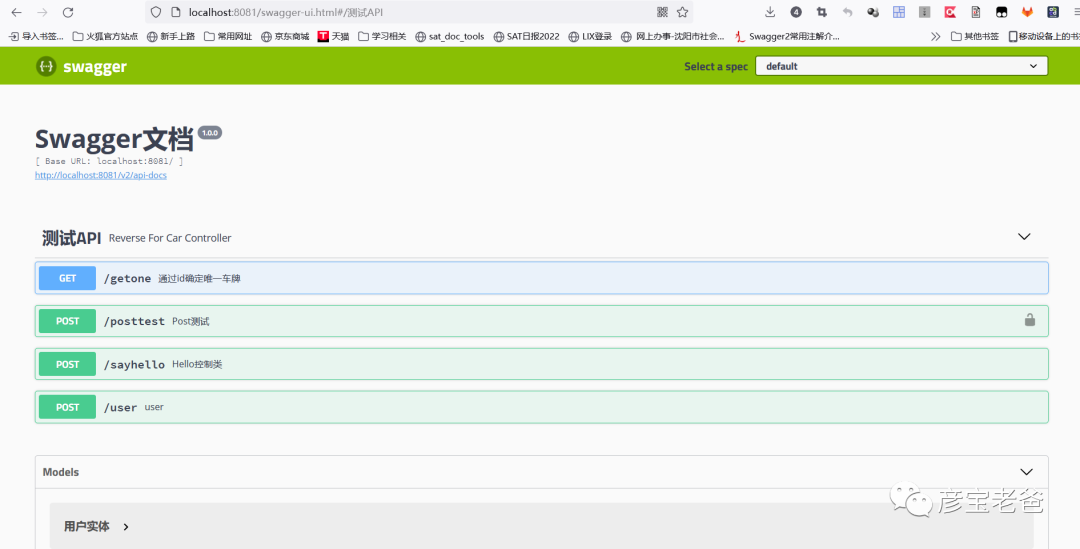
Task: Click the POST badge on /sayhello row
Action: click(x=68, y=364)
